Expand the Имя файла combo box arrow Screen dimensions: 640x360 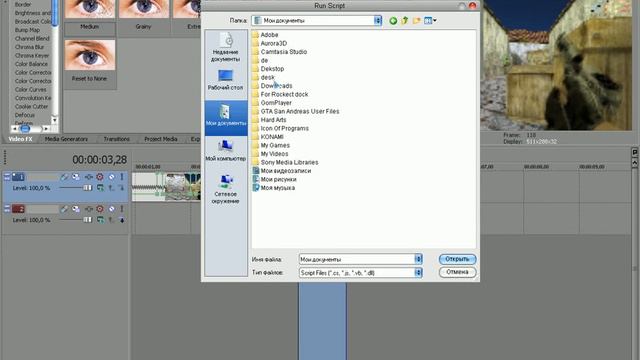(x=418, y=259)
